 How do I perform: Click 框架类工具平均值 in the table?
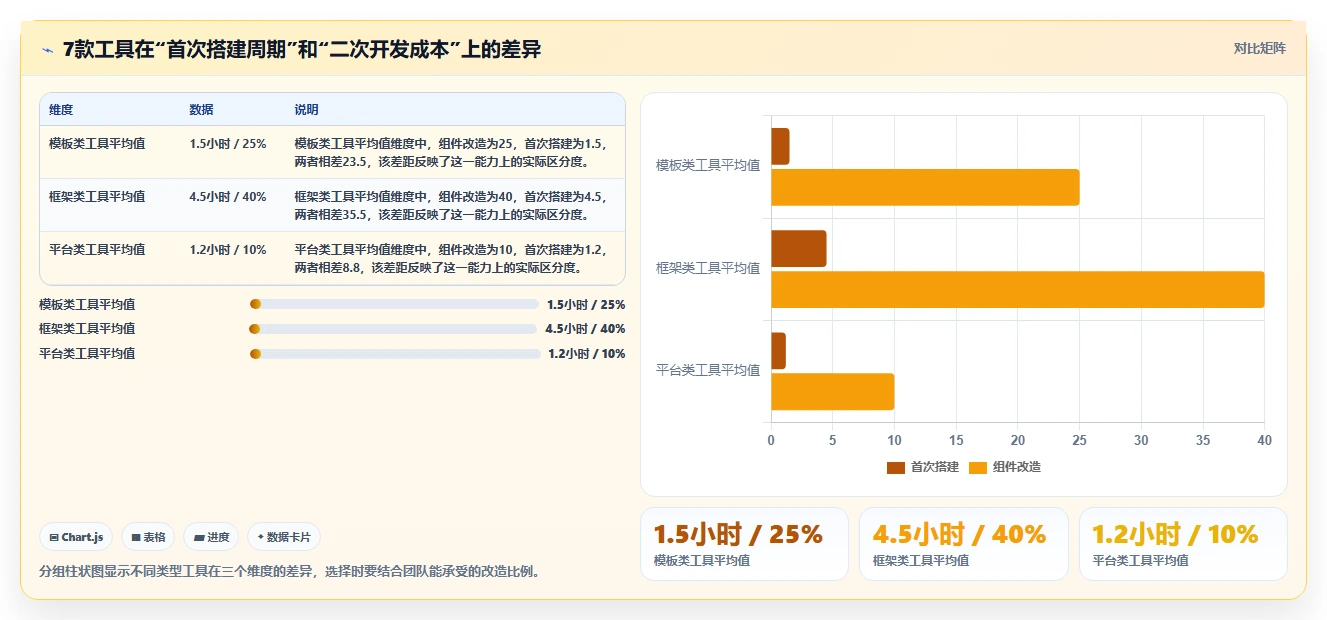tap(97, 197)
